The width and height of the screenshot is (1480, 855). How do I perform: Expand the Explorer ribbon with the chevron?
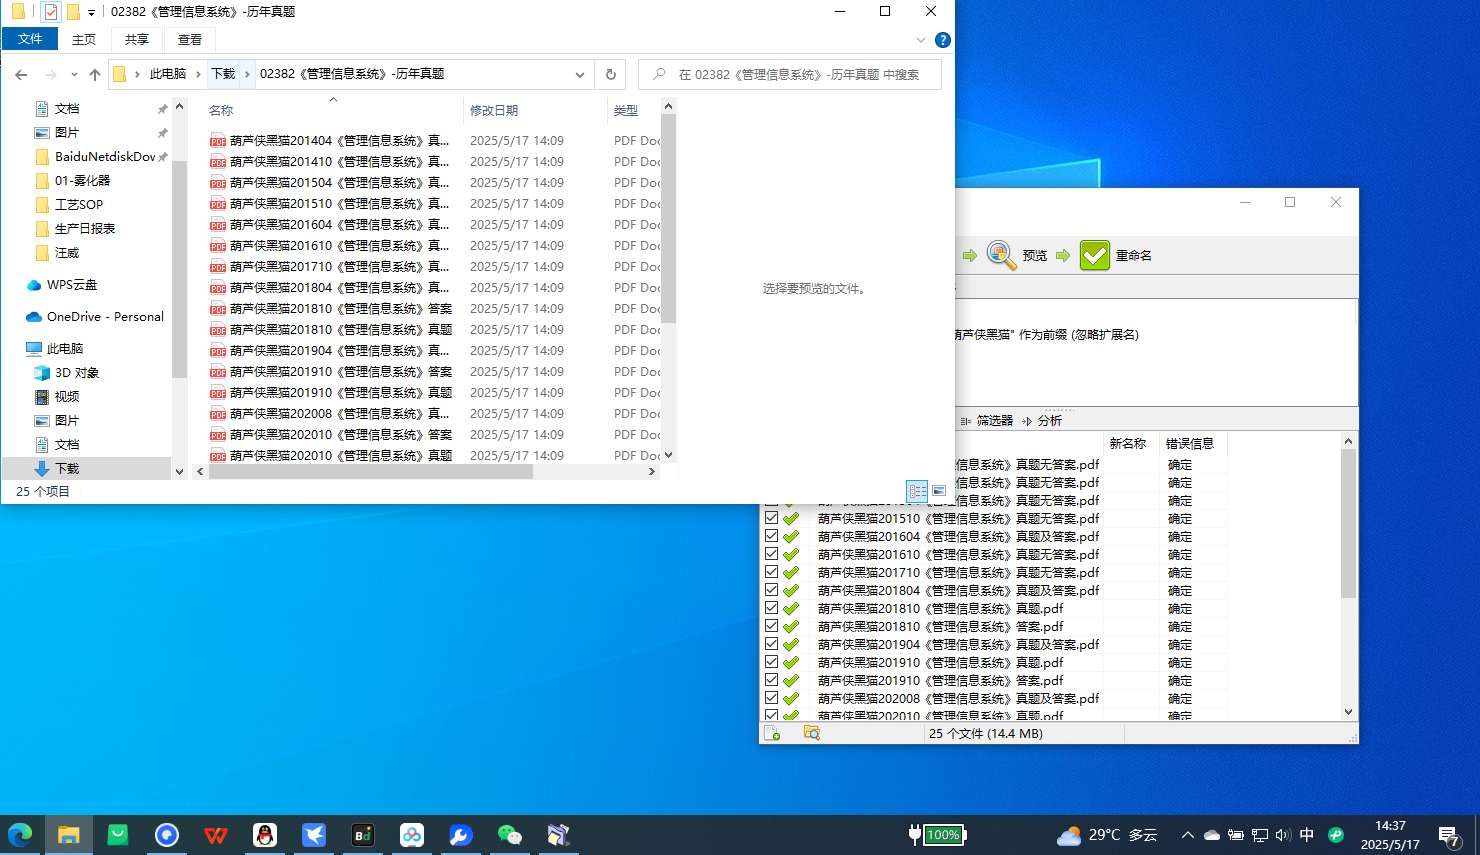(921, 40)
